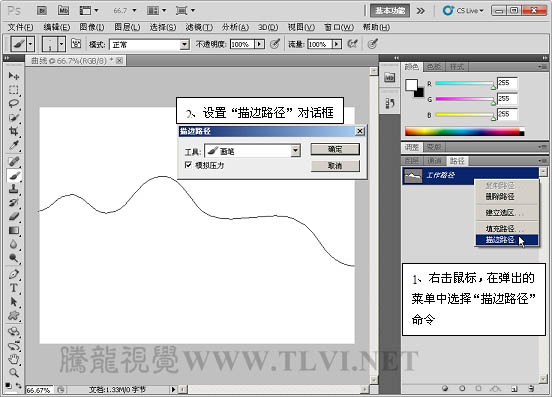Confirm the Stroke Path dialog
Viewport: 552px width, 397px height.
click(x=335, y=149)
